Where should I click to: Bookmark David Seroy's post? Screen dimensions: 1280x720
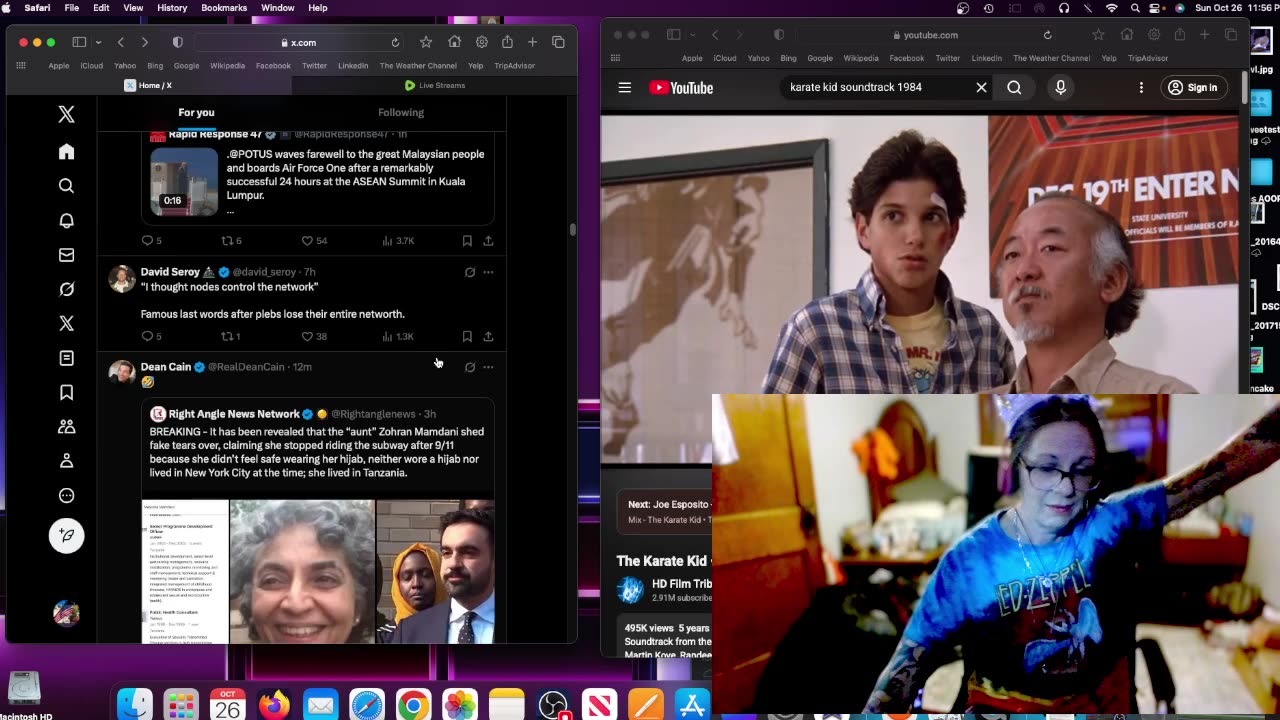[x=467, y=337]
